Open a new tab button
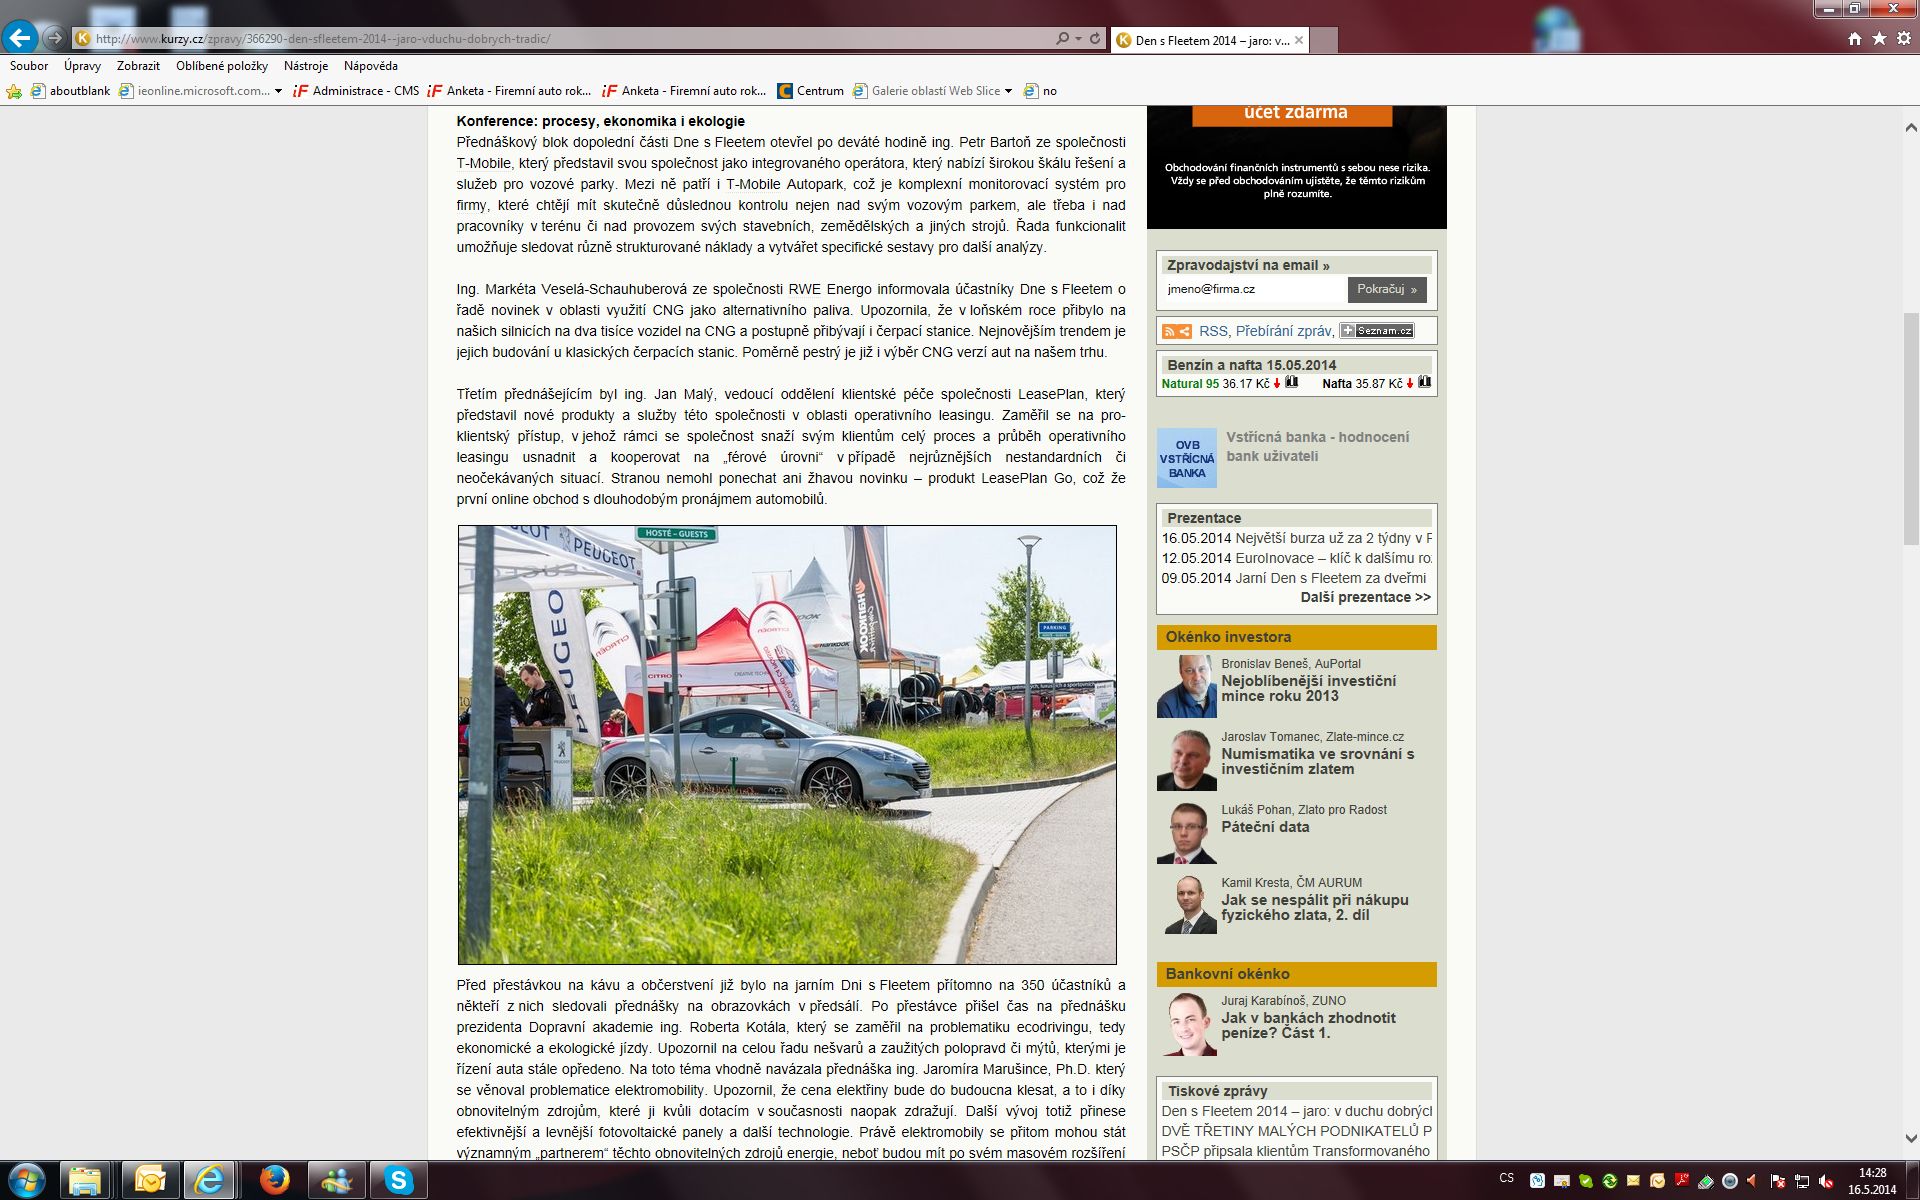 (1323, 41)
